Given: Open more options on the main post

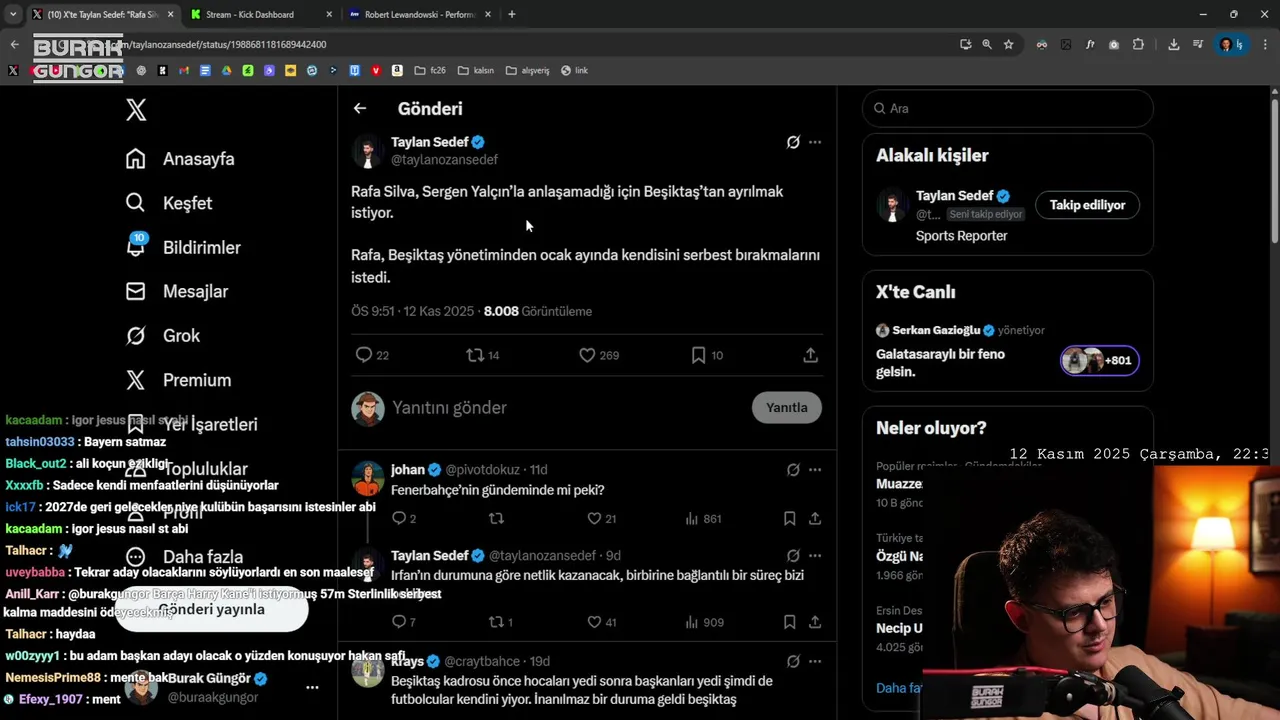Looking at the screenshot, I should [x=815, y=142].
